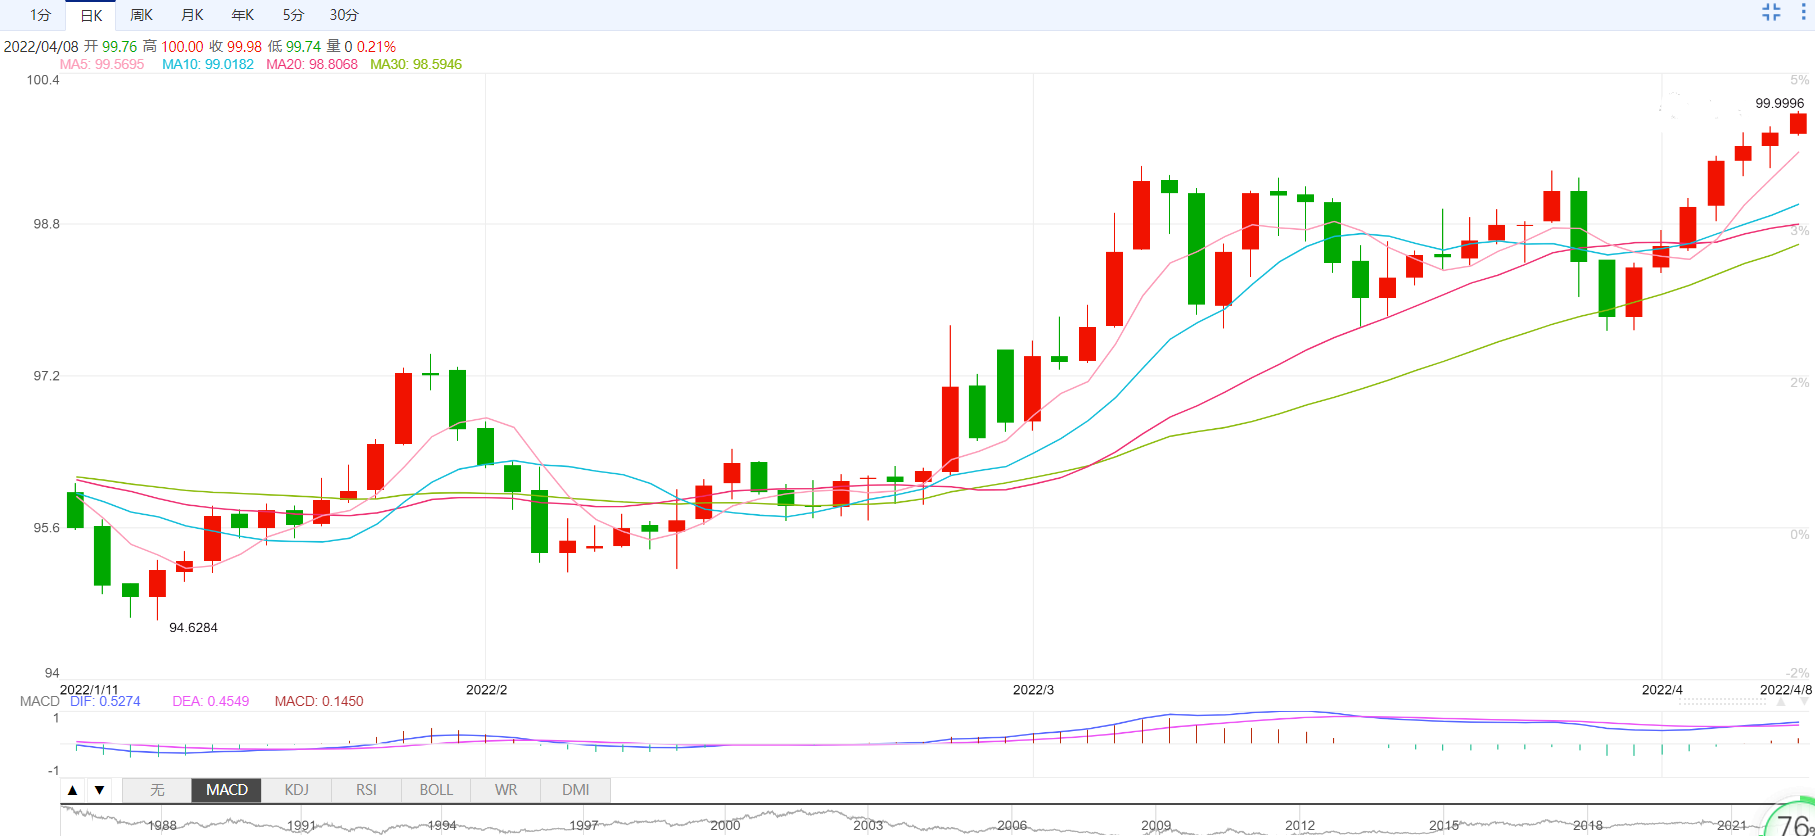This screenshot has height=836, width=1815.
Task: Click the 2022/3 date axis label
Action: (1033, 690)
